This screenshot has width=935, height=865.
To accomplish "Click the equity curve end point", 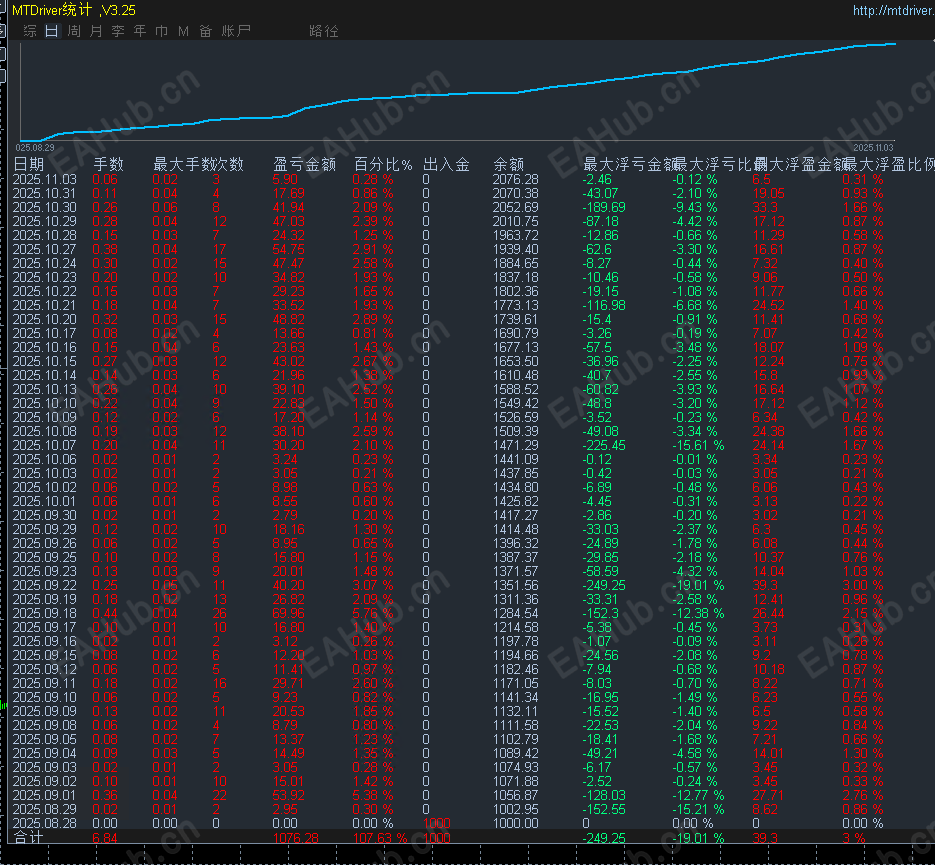I will (895, 44).
